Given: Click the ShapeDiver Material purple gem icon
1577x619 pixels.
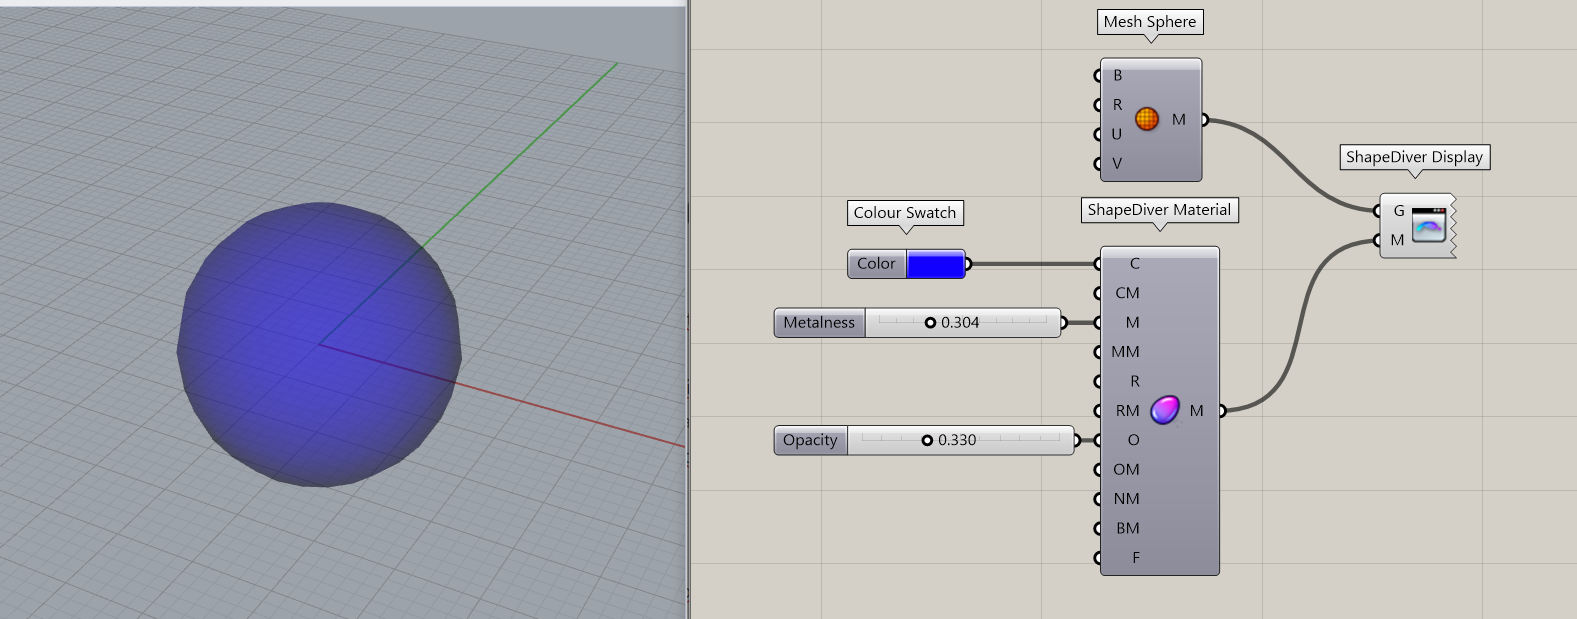Looking at the screenshot, I should (1164, 410).
